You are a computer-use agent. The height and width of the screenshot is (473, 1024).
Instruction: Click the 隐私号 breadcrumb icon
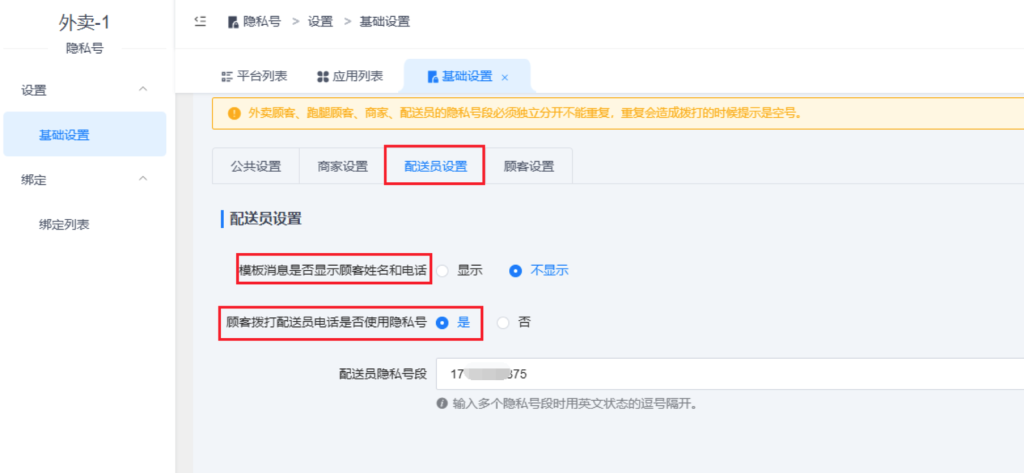tap(234, 21)
